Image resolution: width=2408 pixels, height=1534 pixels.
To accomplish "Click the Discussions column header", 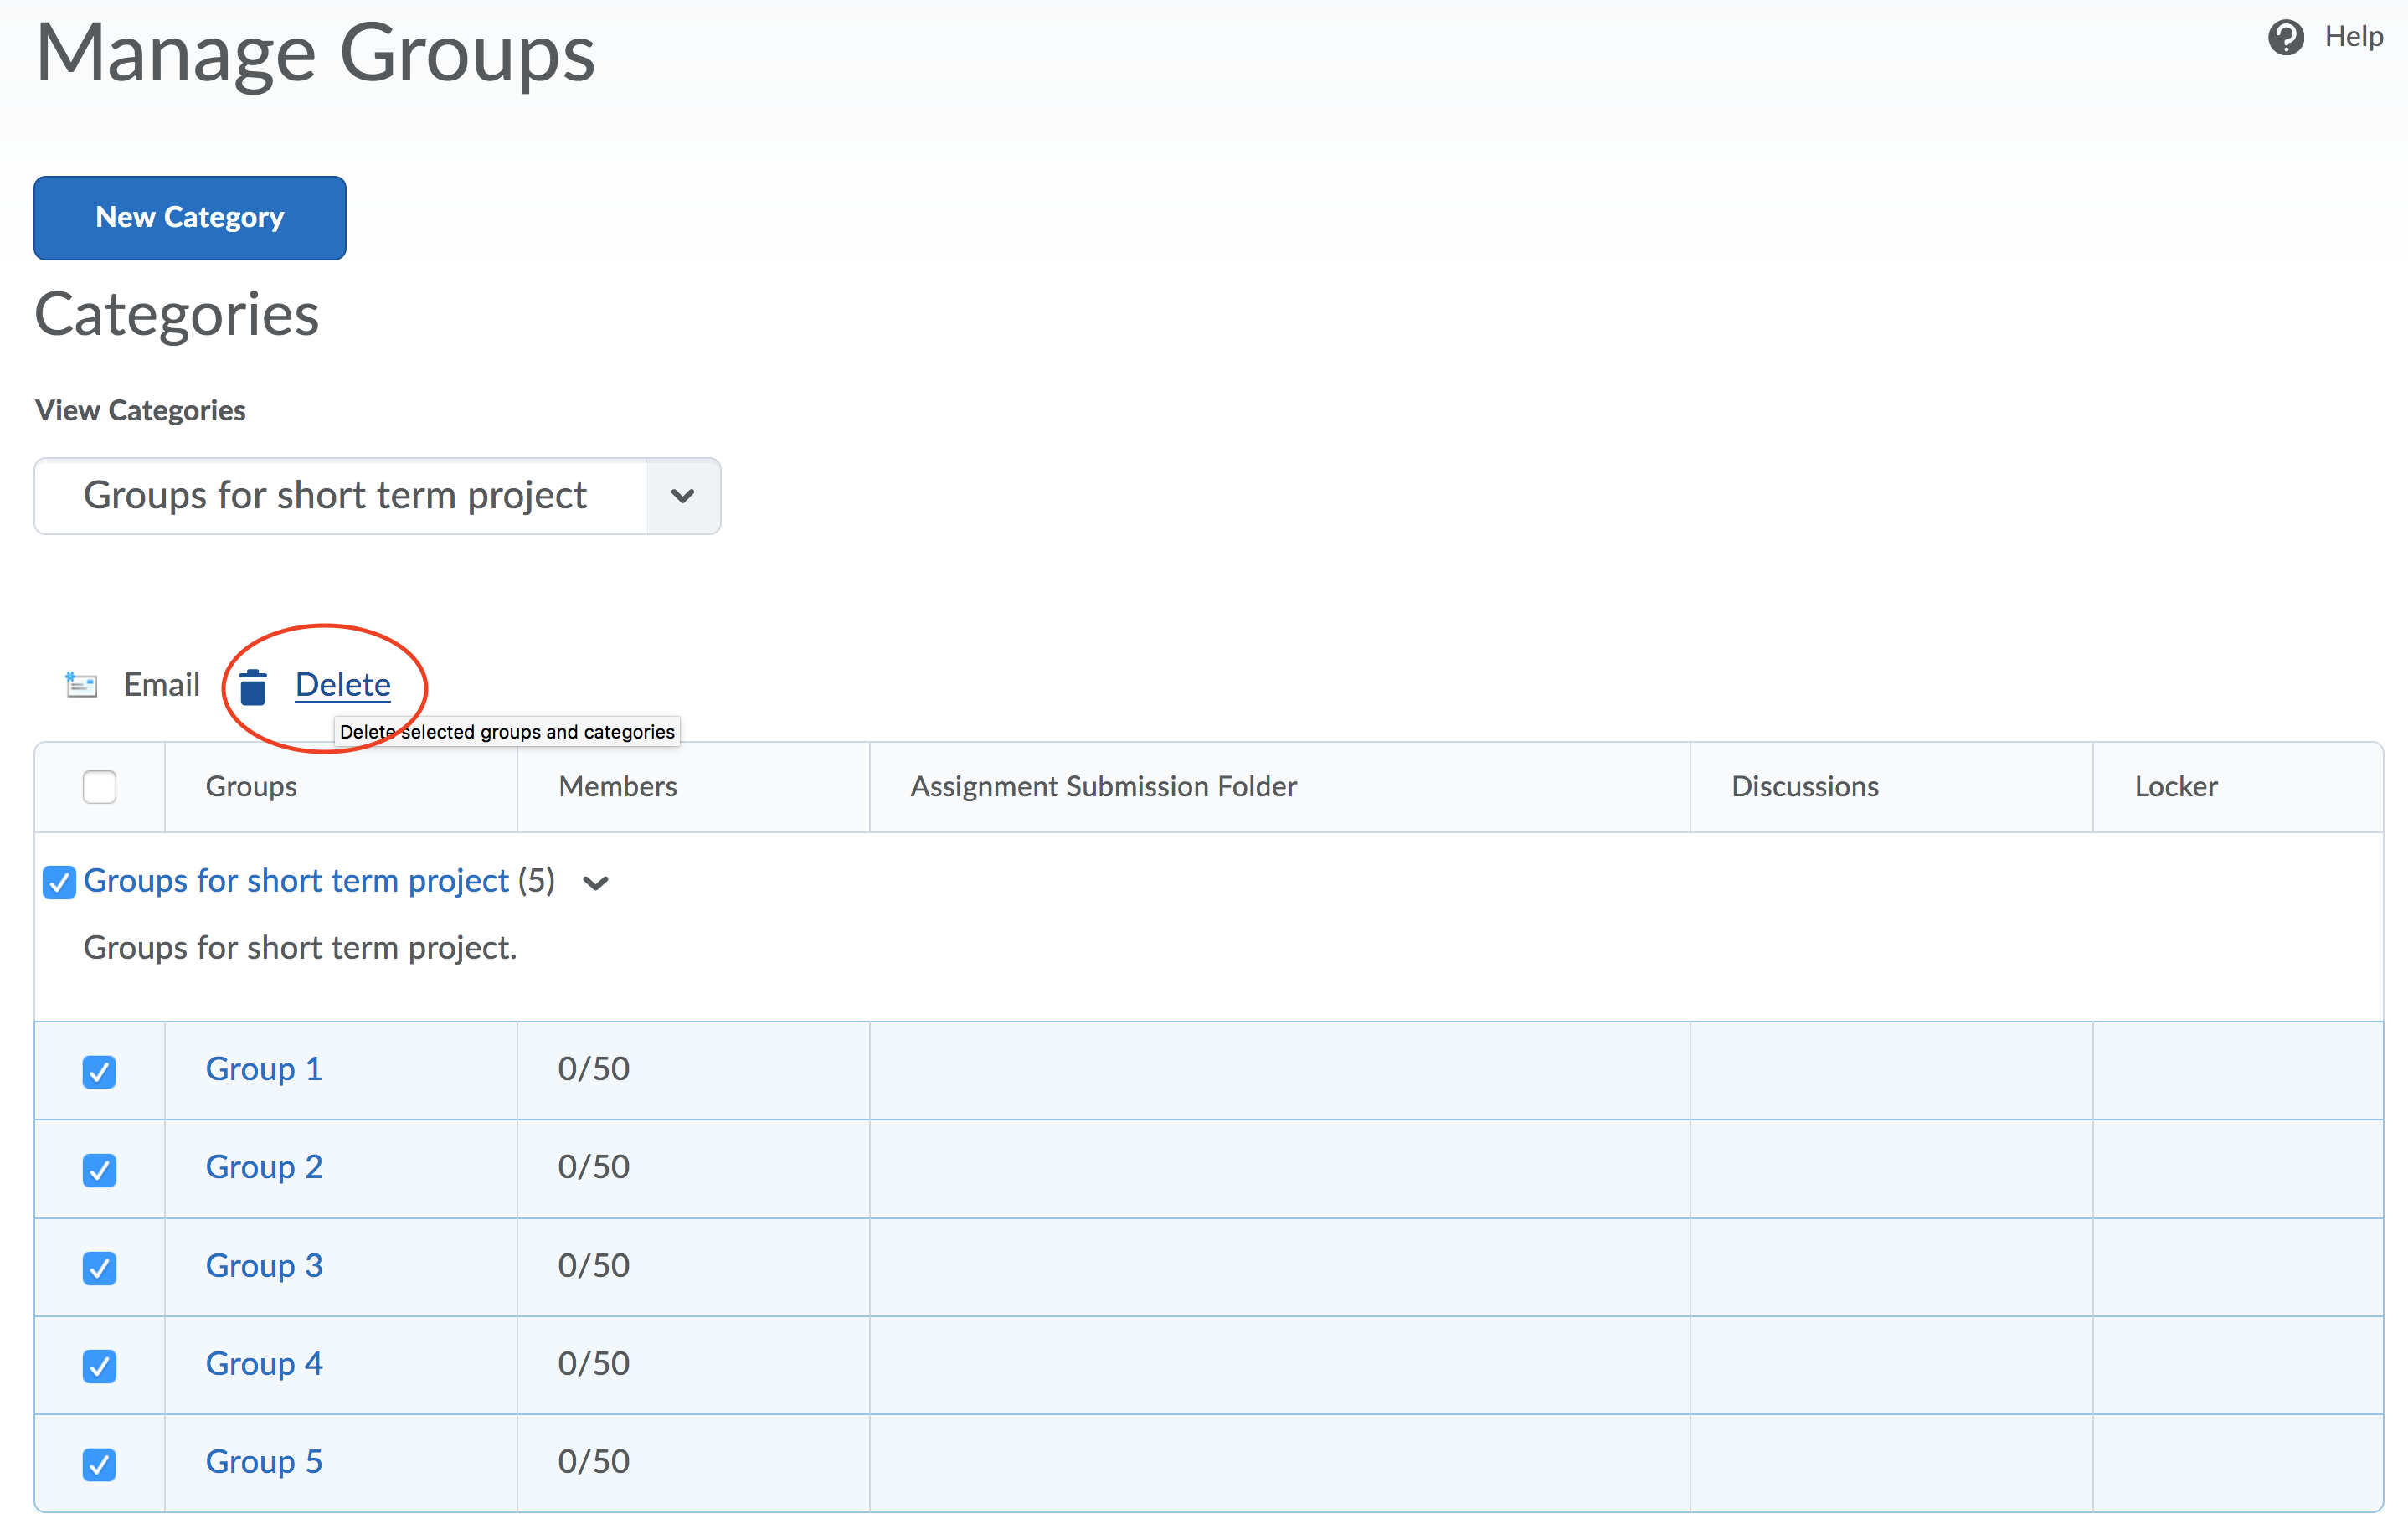I will (x=1804, y=787).
